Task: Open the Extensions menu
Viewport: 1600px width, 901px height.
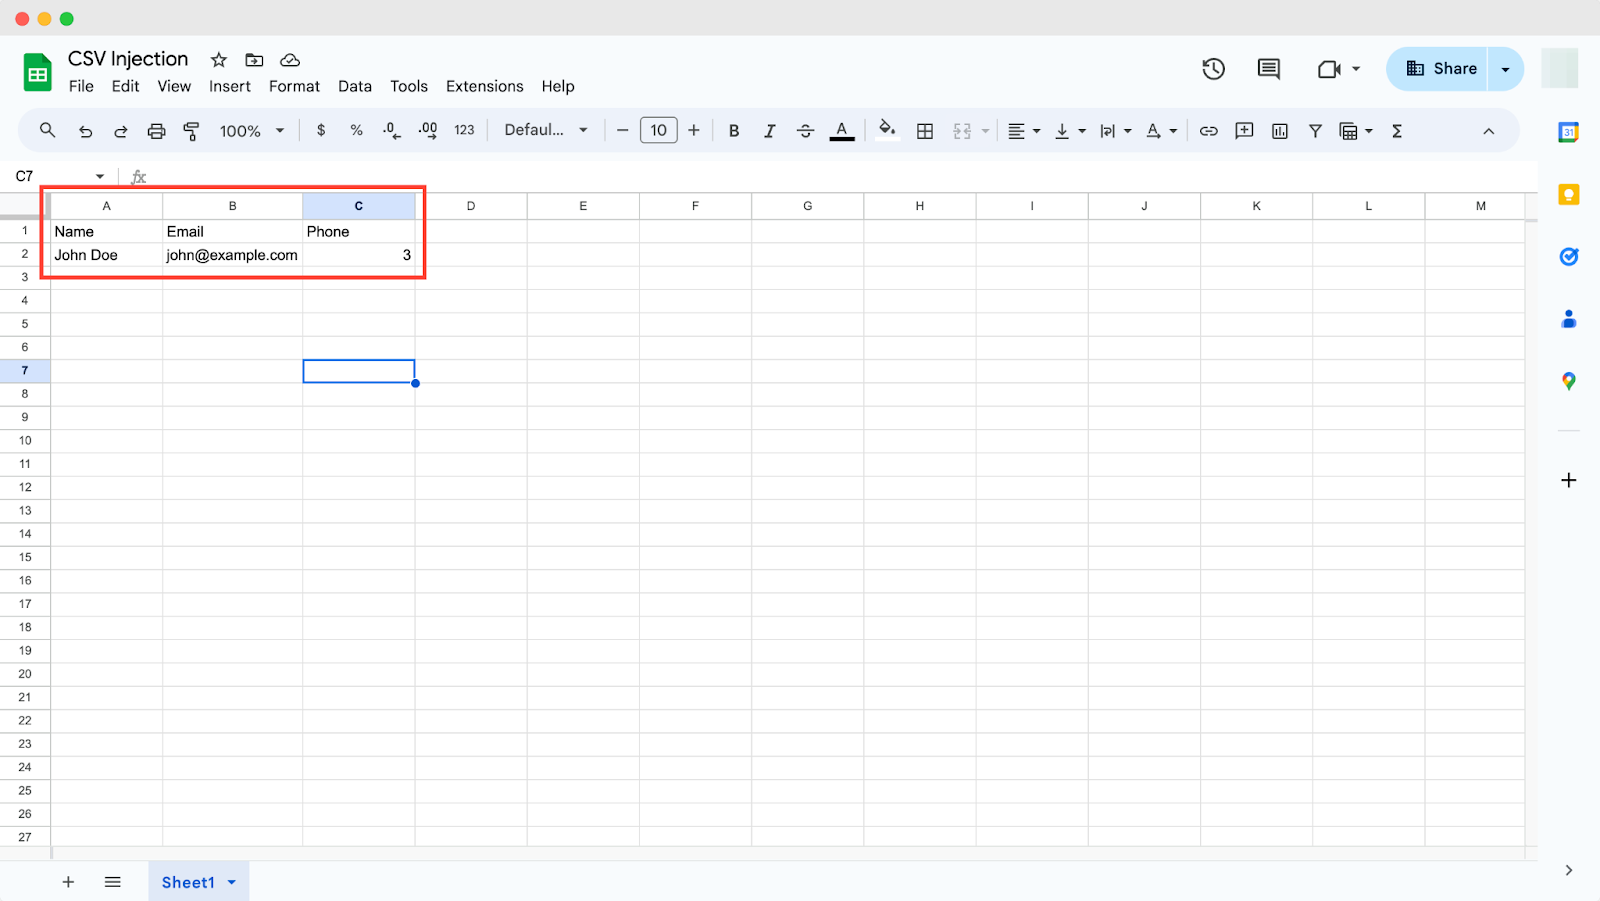Action: pyautogui.click(x=484, y=86)
